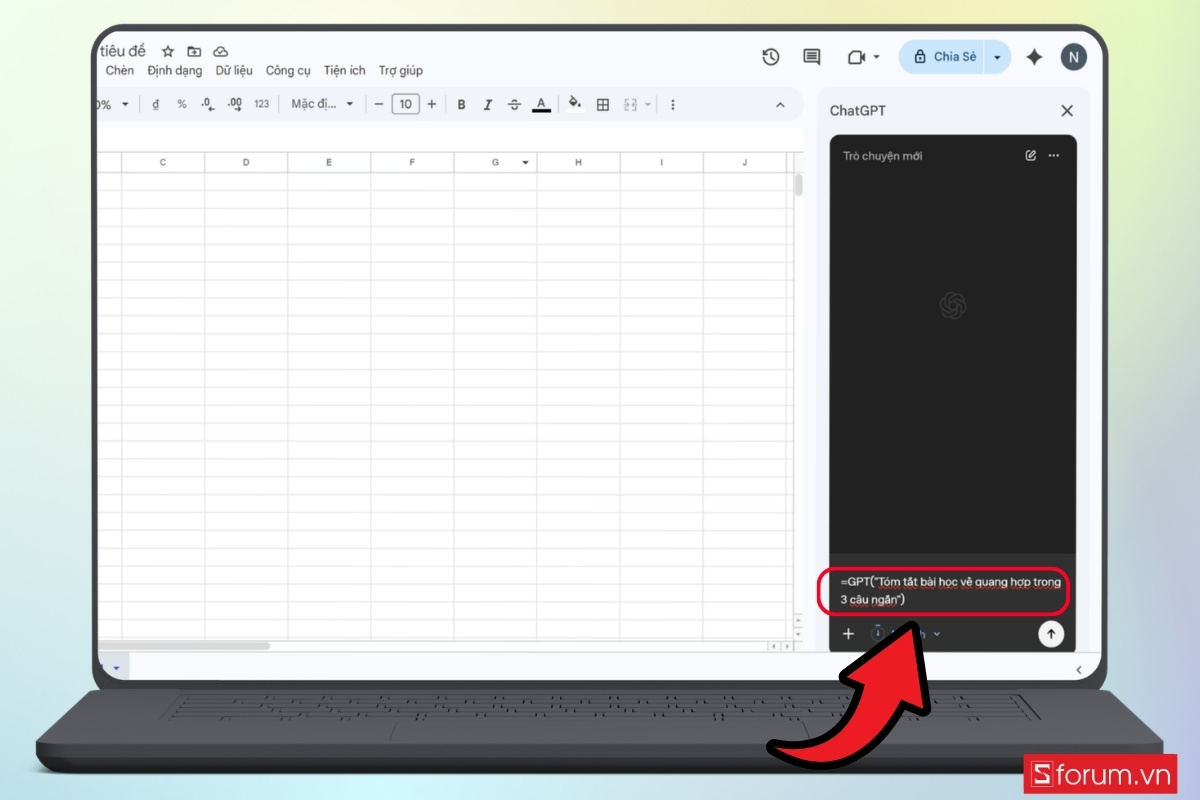Click the vertical scrollbar thumb

point(798,186)
